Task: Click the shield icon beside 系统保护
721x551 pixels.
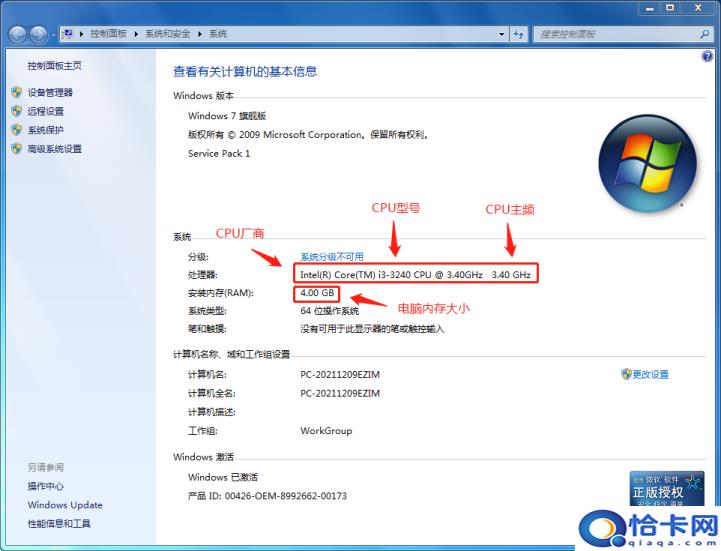Action: point(17,130)
